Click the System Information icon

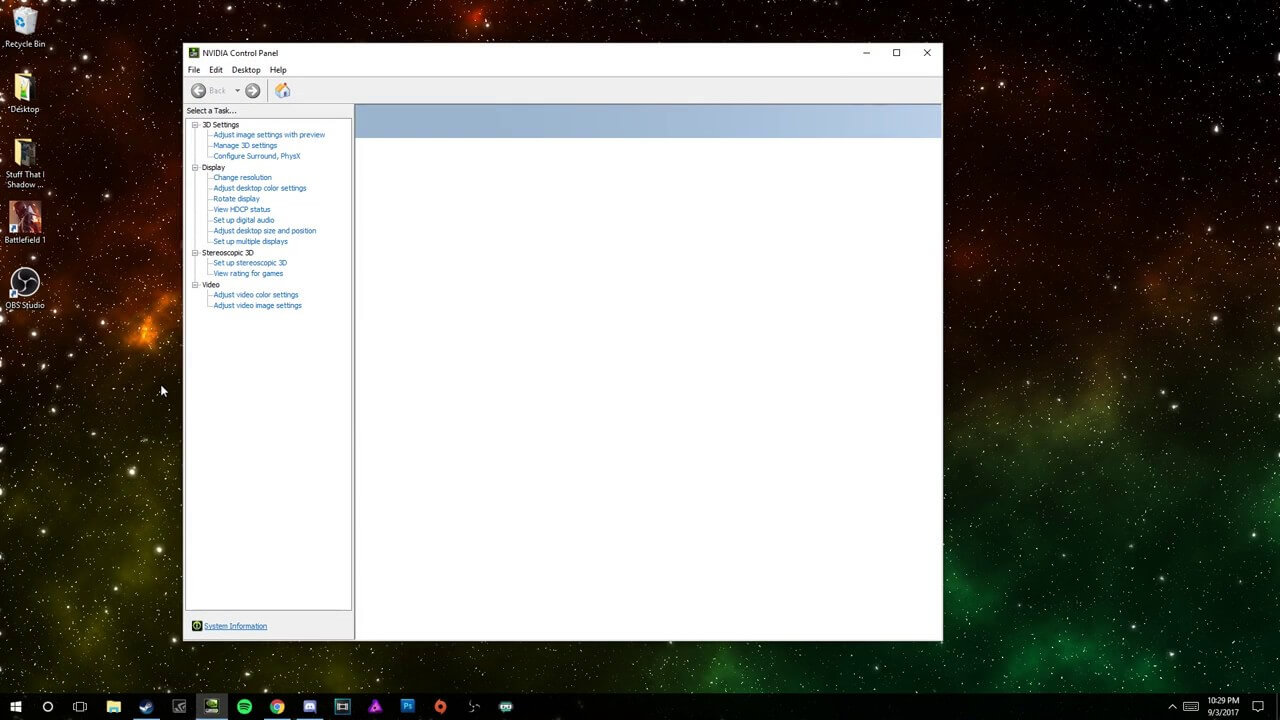tap(197, 626)
